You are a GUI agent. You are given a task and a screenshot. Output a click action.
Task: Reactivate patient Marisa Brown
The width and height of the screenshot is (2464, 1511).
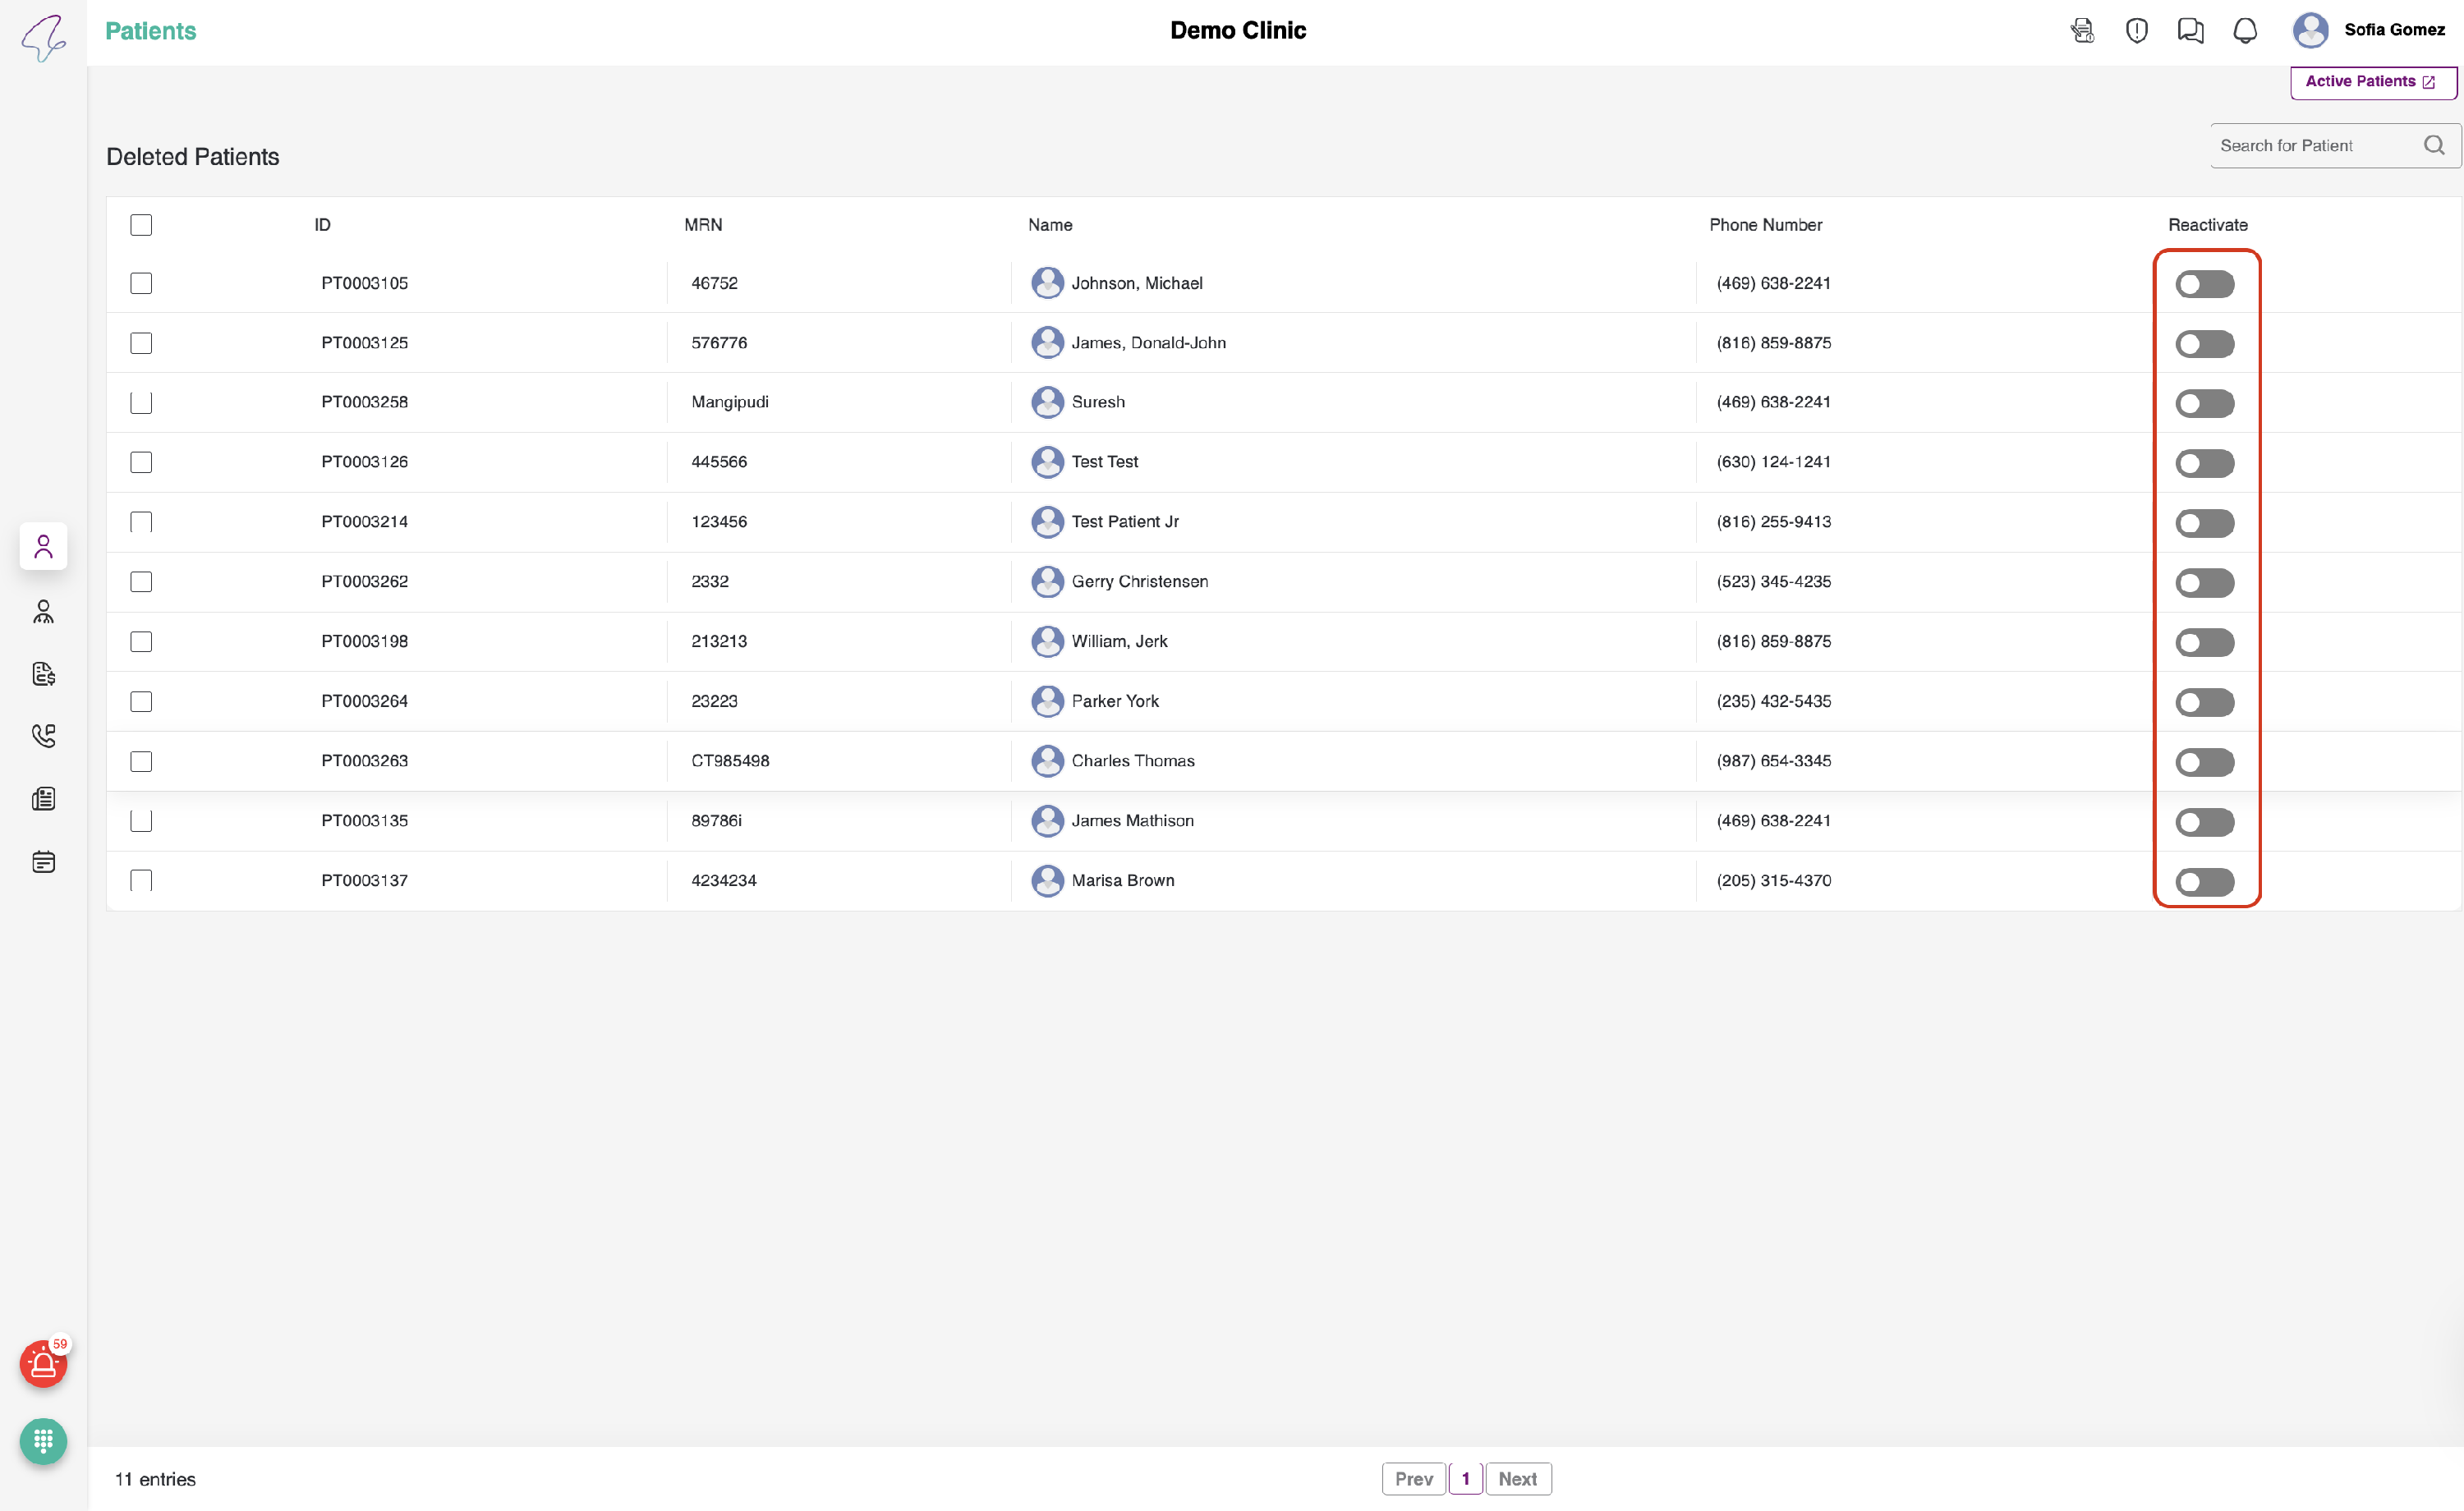pos(2204,882)
